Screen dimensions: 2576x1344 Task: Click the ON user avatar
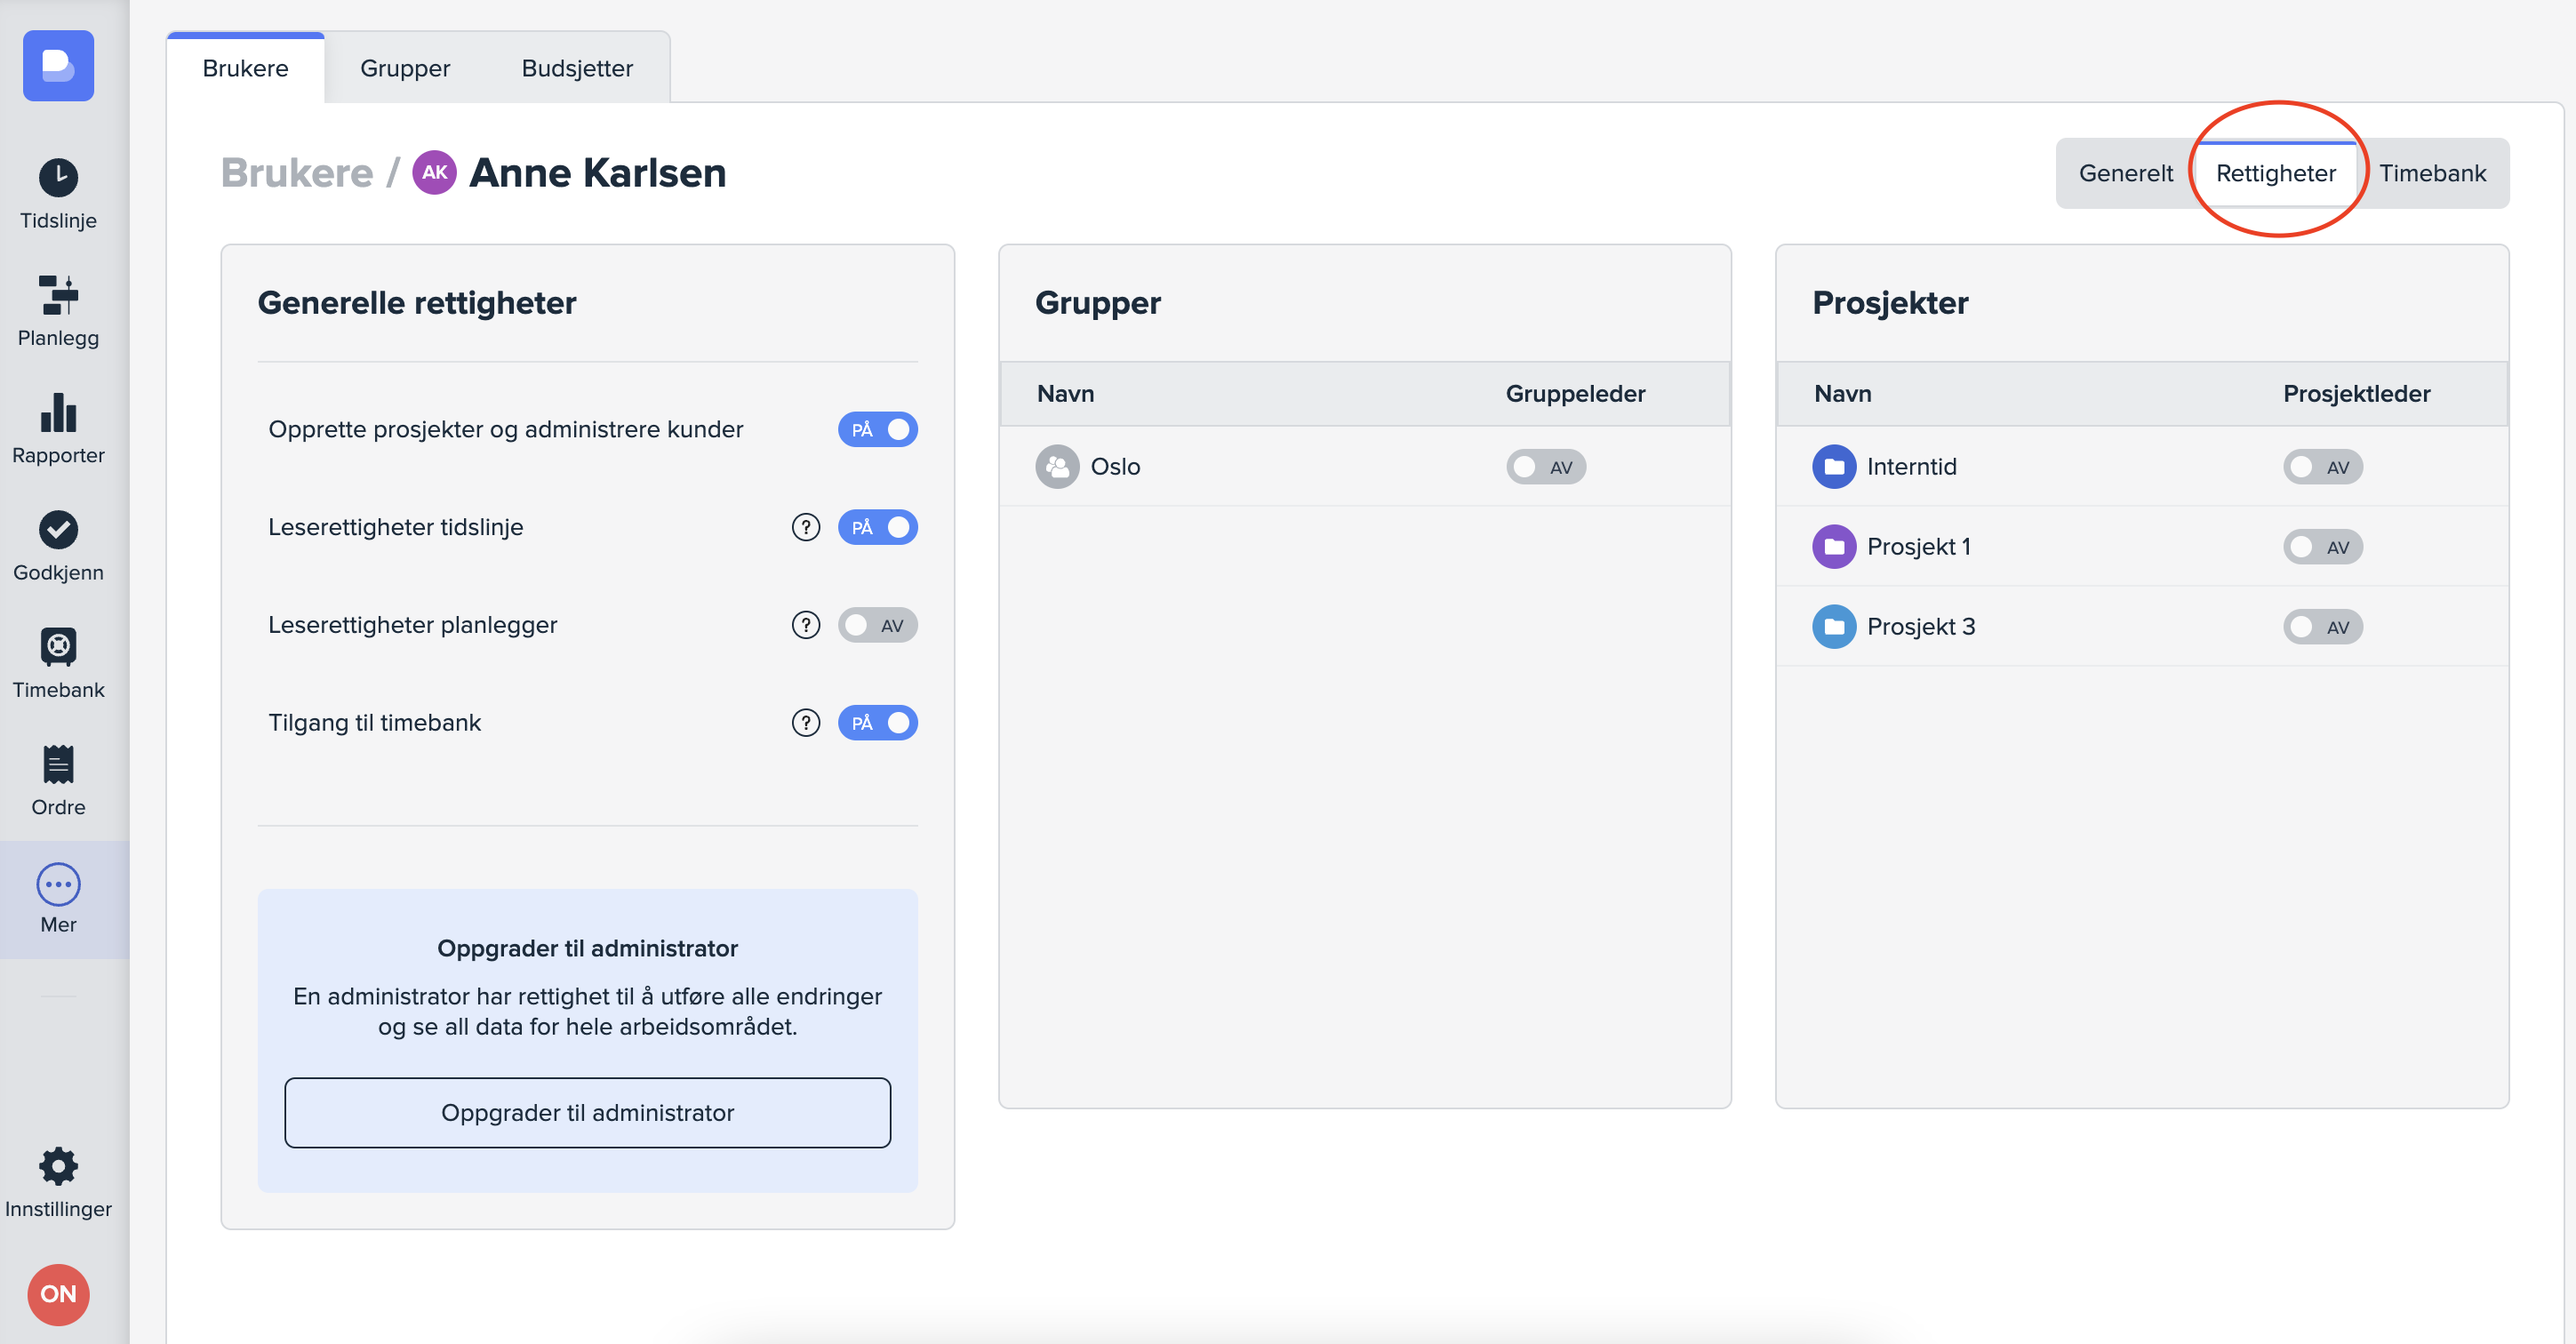coord(58,1294)
